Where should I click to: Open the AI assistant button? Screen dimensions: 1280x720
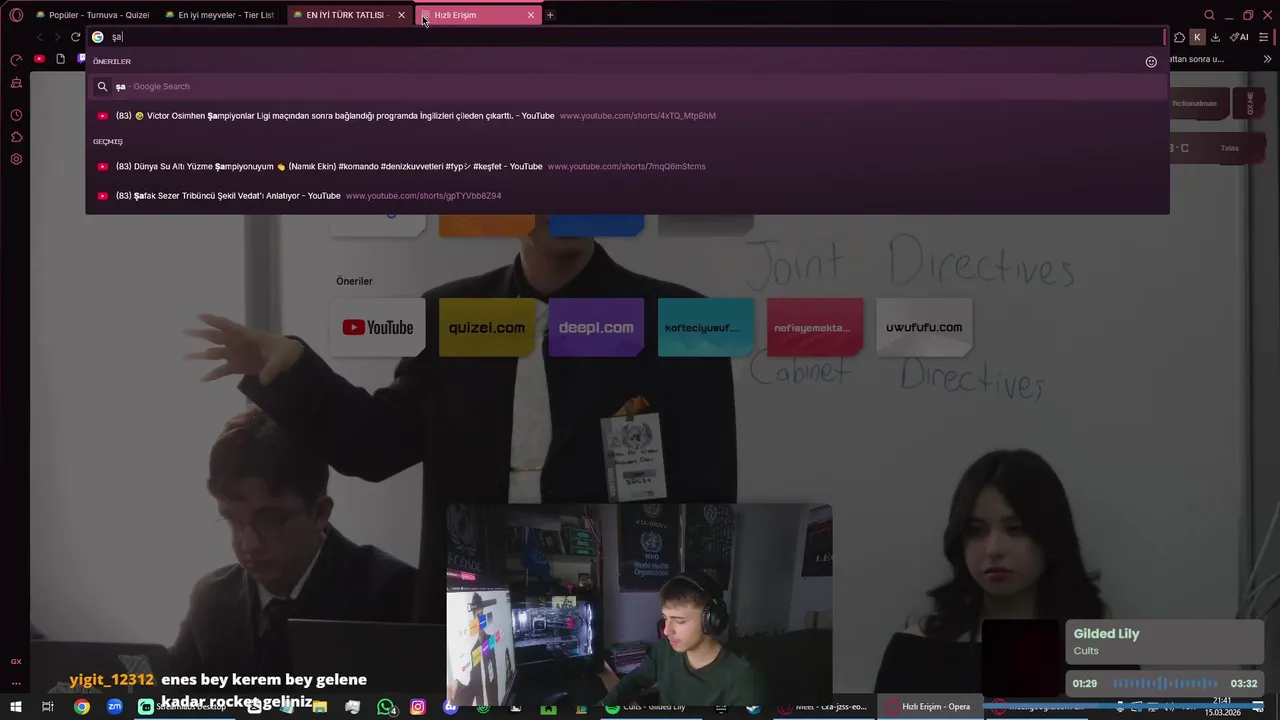tap(1239, 37)
